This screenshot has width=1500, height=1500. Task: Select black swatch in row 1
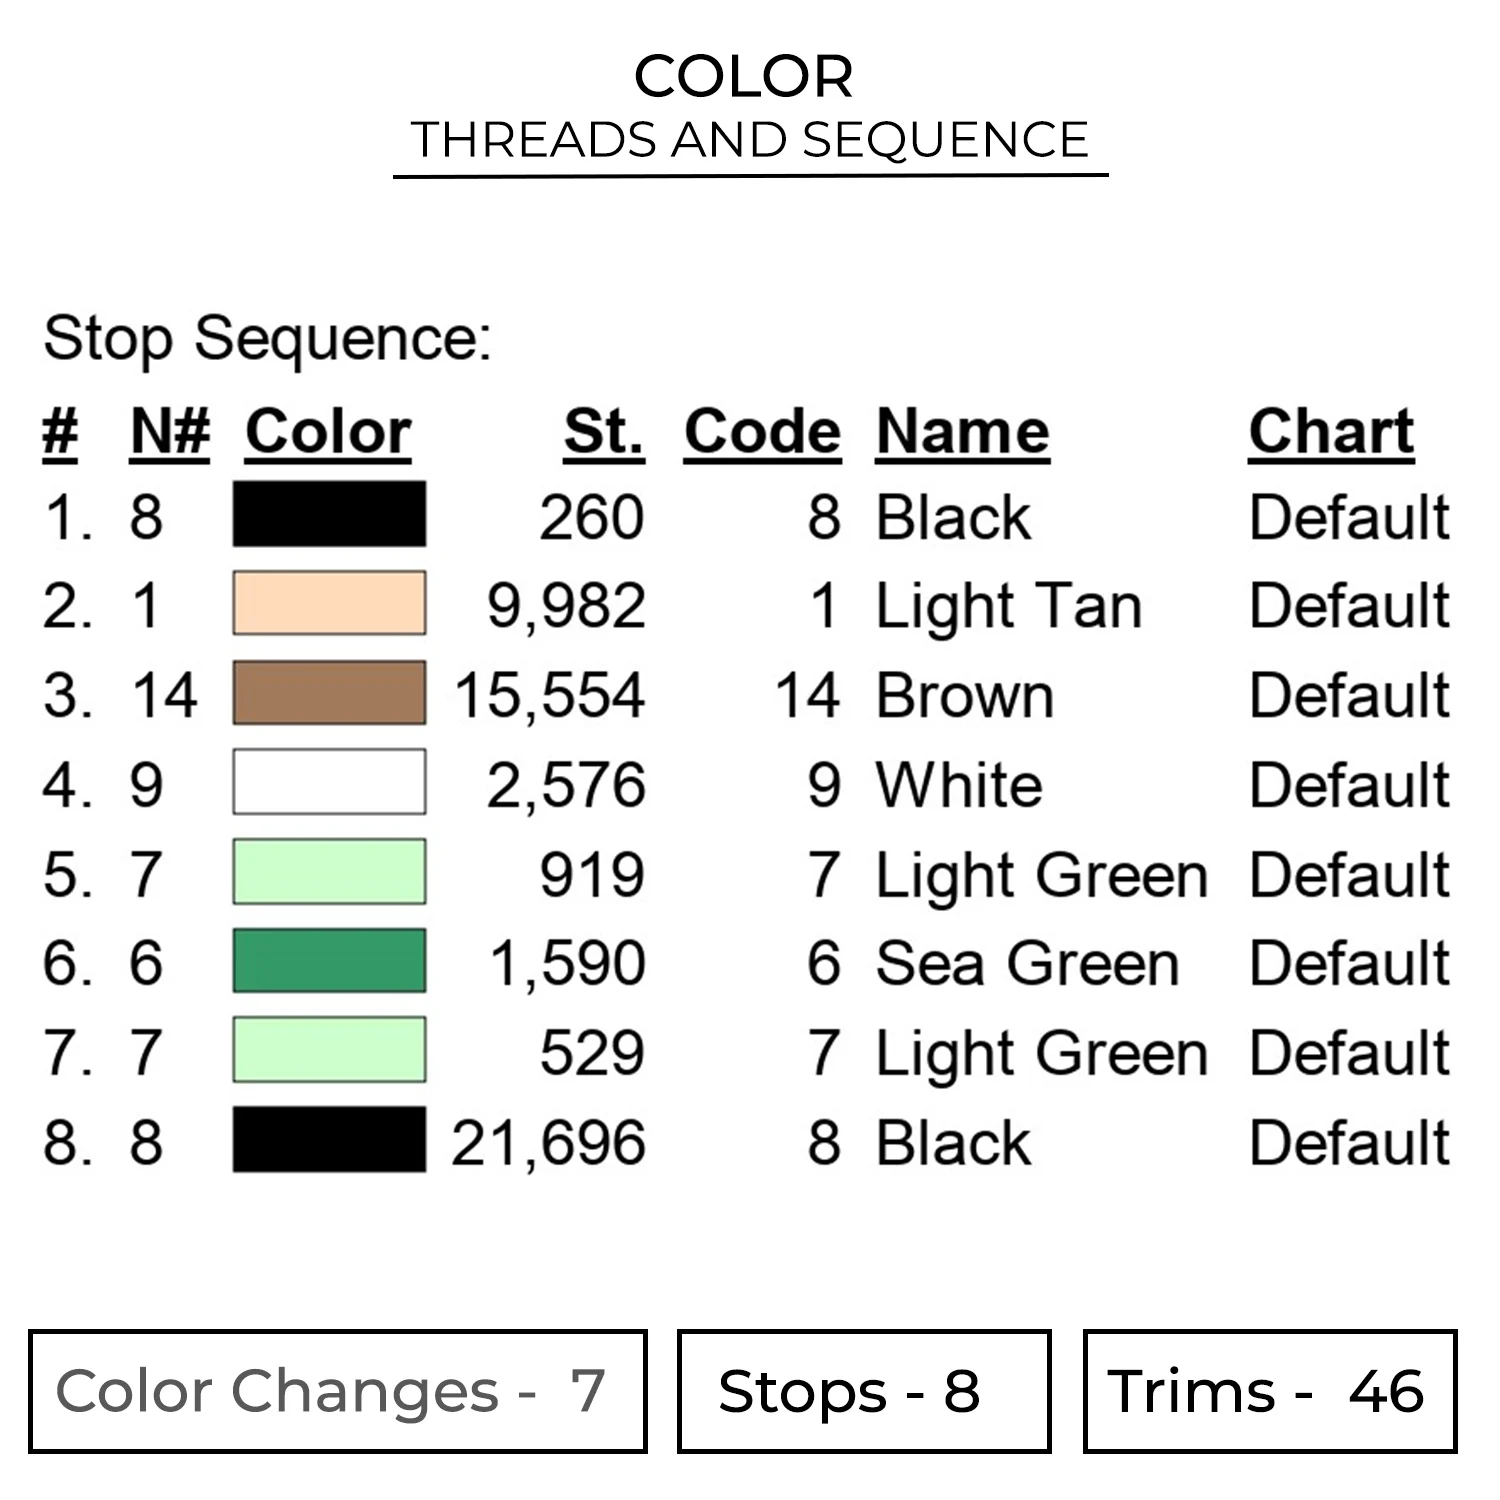(329, 514)
